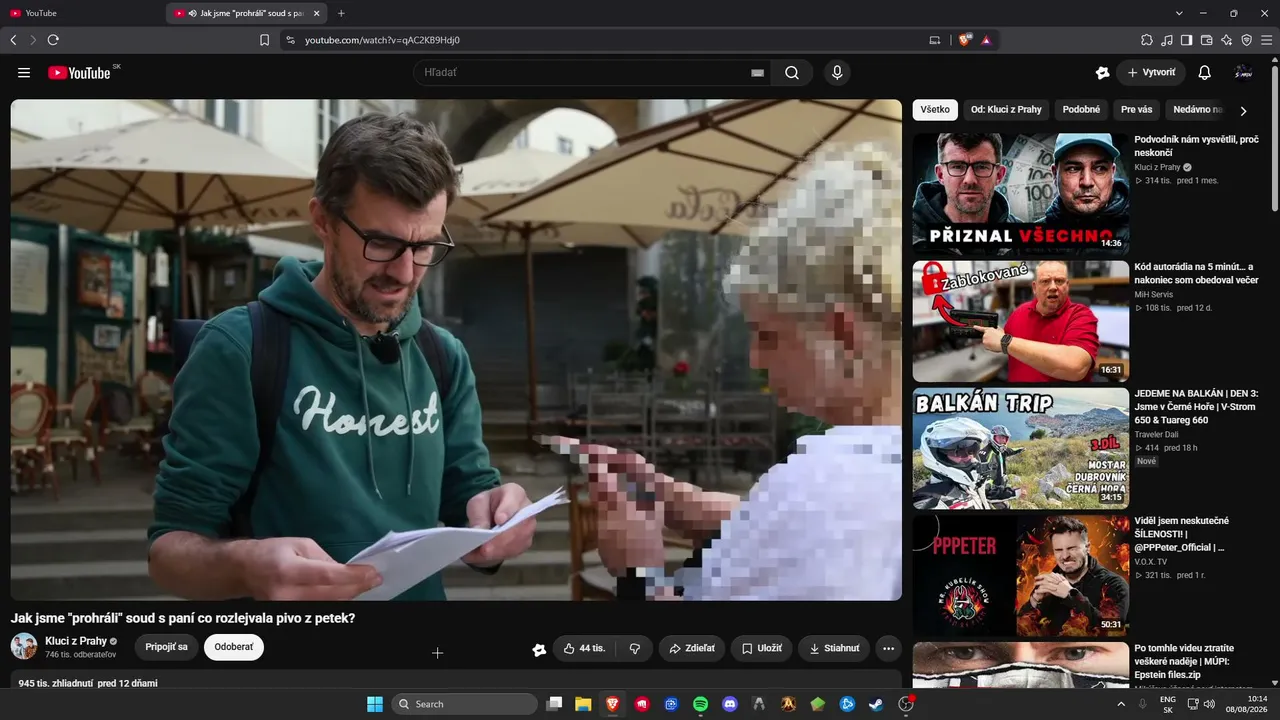Open the Windows Start menu
1280x720 pixels.
(374, 704)
